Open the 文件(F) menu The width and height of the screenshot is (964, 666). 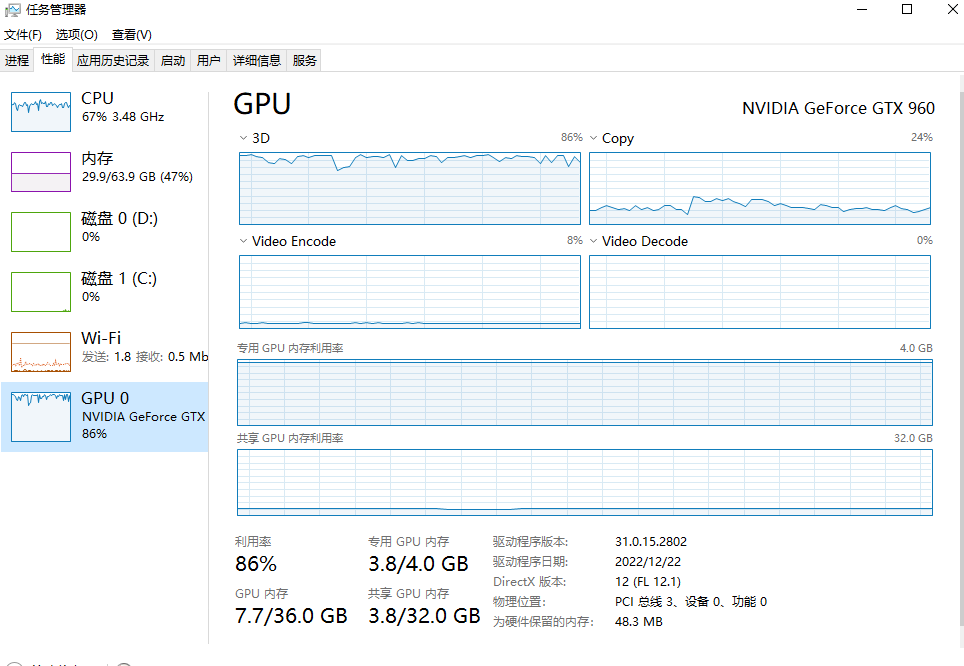23,35
